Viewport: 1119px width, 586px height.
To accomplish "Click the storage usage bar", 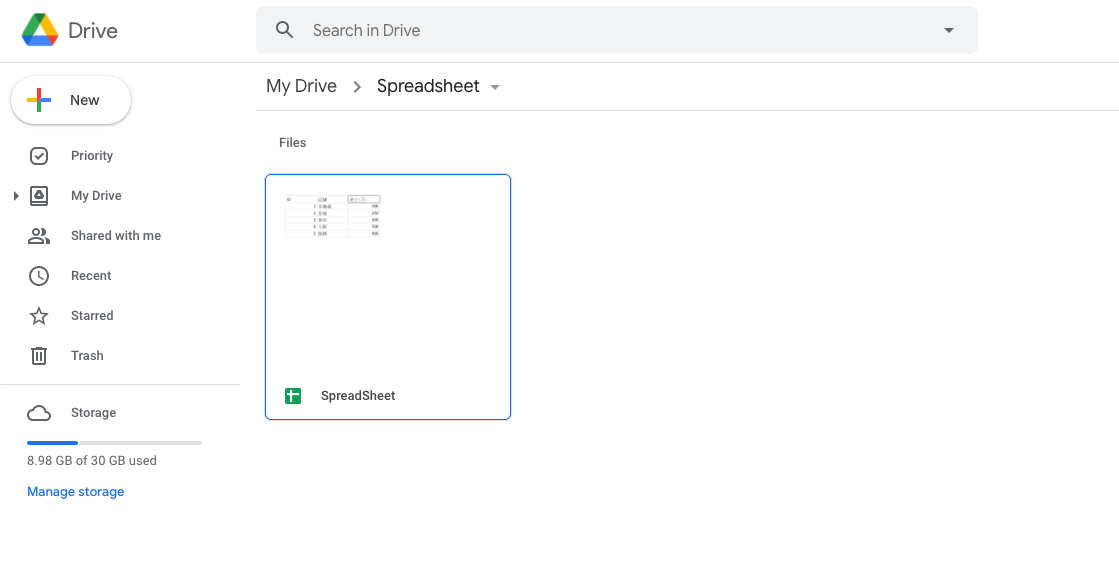I will coord(114,443).
